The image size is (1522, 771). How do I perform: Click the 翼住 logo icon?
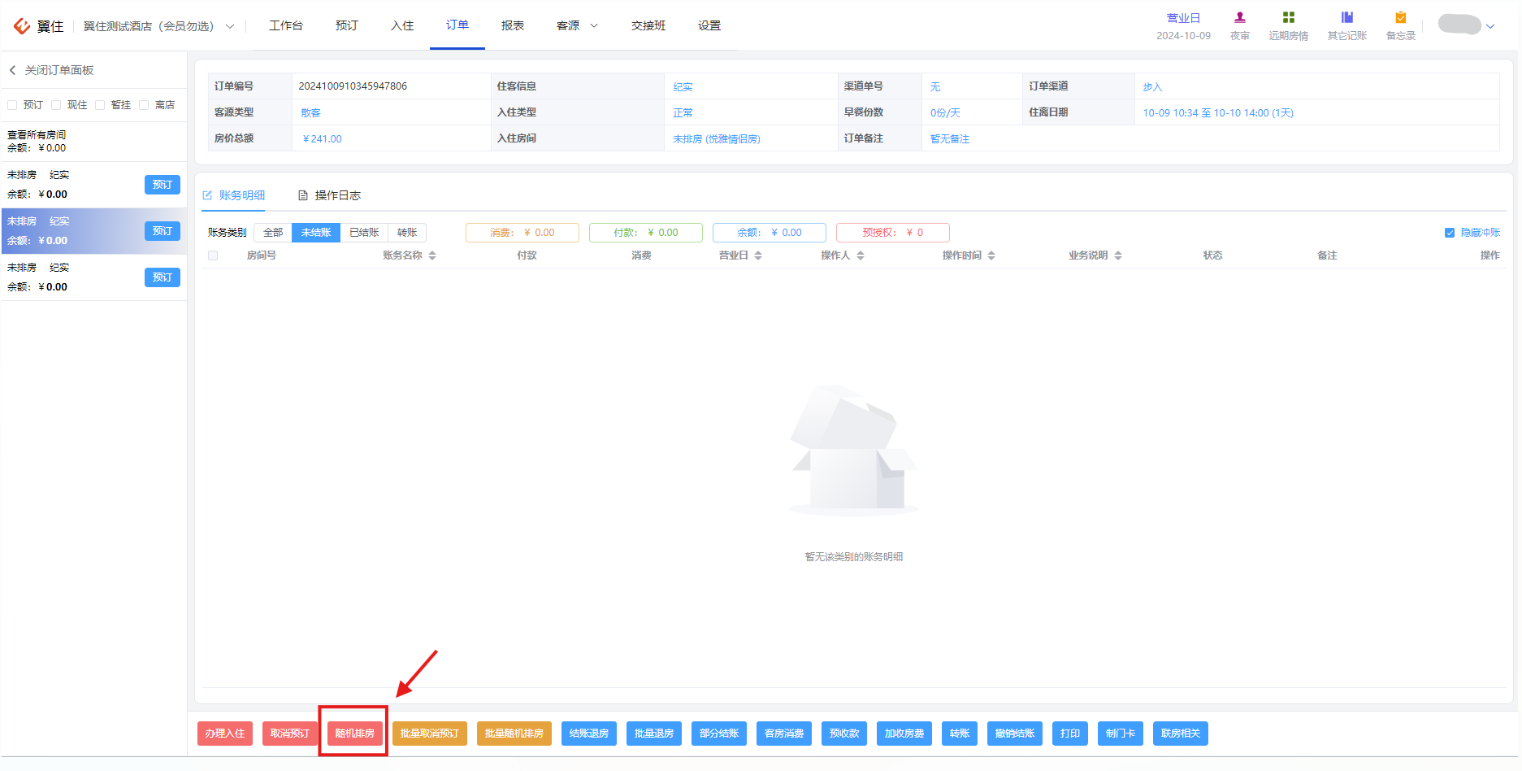click(x=22, y=26)
